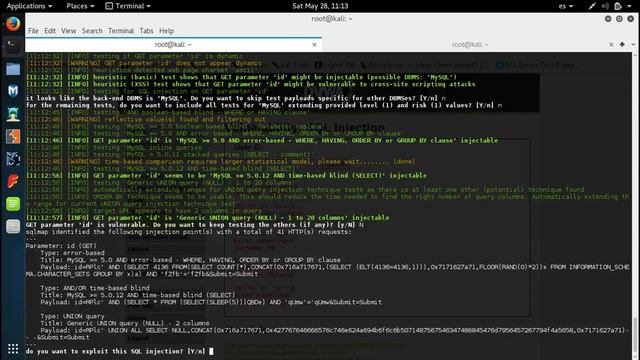Click 'Title: Generic UNION query (NULL) - 2 columns'
Viewport: 640px width, 360px height.
pyautogui.click(x=124, y=323)
